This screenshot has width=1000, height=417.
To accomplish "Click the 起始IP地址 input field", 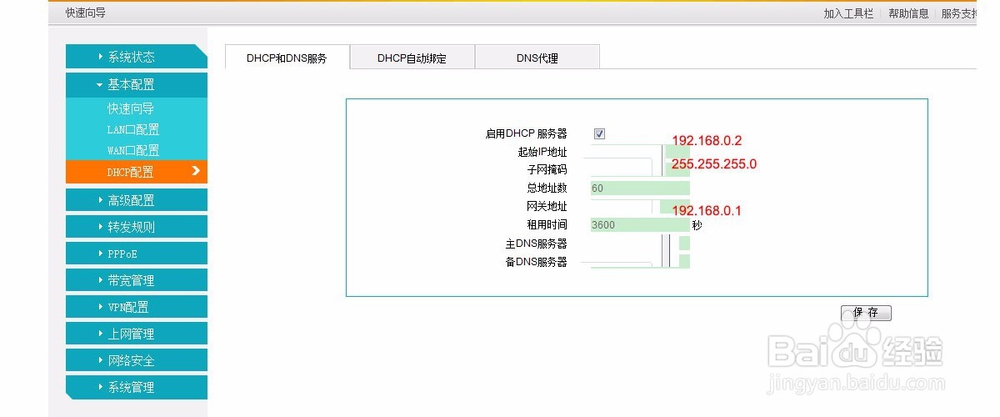I will pyautogui.click(x=640, y=152).
